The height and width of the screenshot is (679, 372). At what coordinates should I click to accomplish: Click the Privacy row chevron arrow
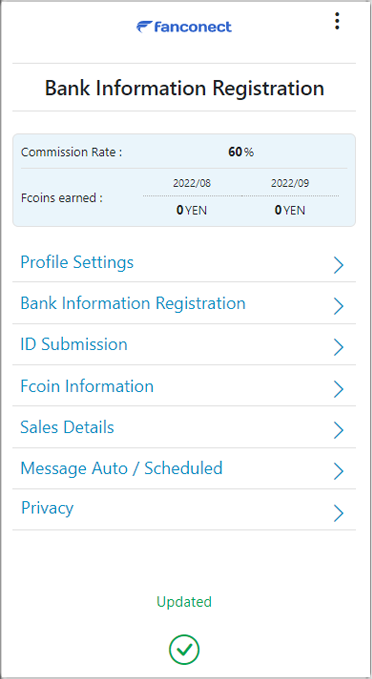coord(339,512)
